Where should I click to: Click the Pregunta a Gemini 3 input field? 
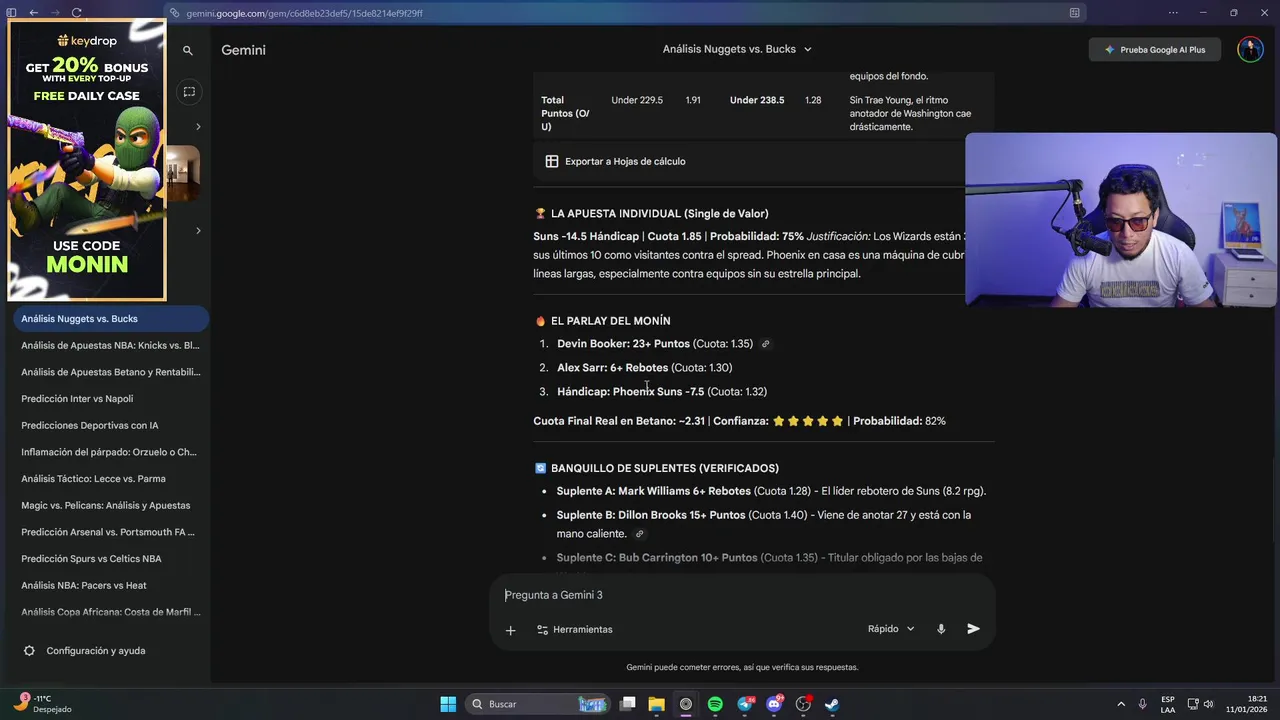[741, 595]
